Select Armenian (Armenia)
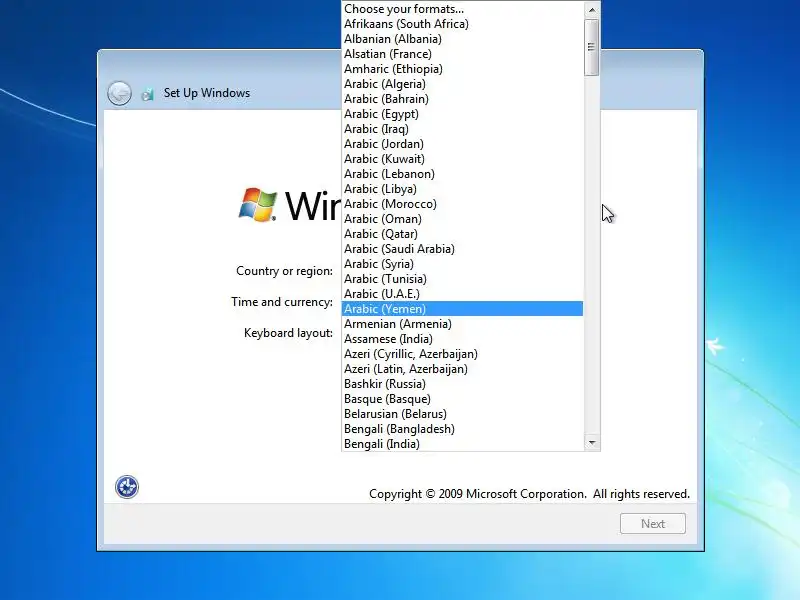800x600 pixels. click(462, 324)
